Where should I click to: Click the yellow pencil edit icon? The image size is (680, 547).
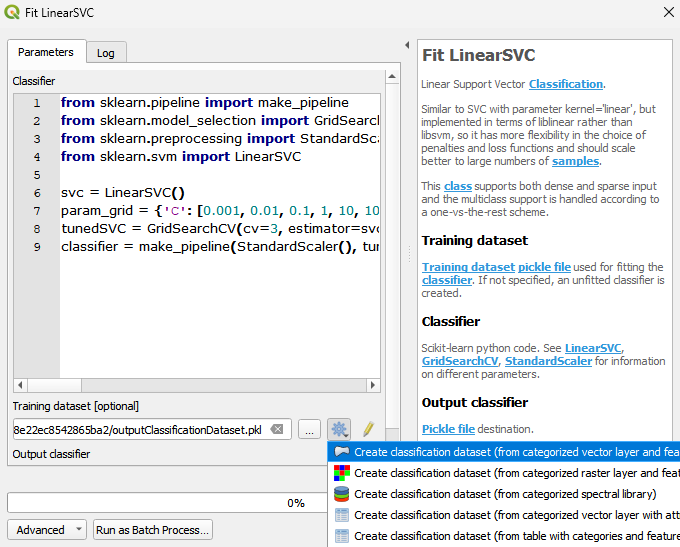(x=368, y=429)
